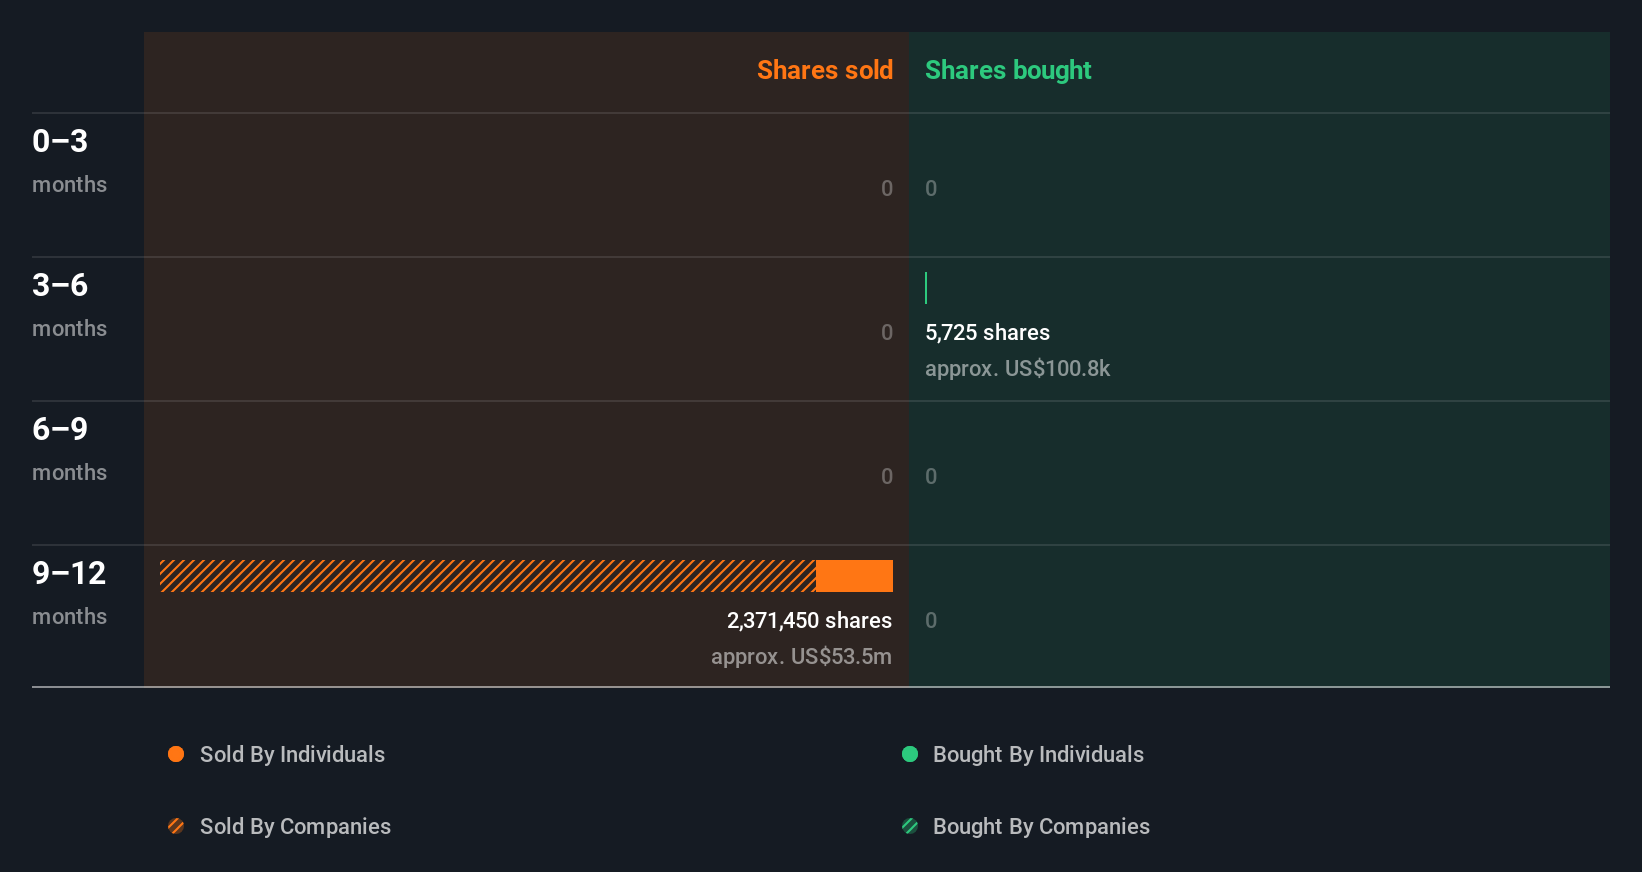Image resolution: width=1642 pixels, height=872 pixels.
Task: Toggle the Sold By Companies legend label
Action: (295, 826)
